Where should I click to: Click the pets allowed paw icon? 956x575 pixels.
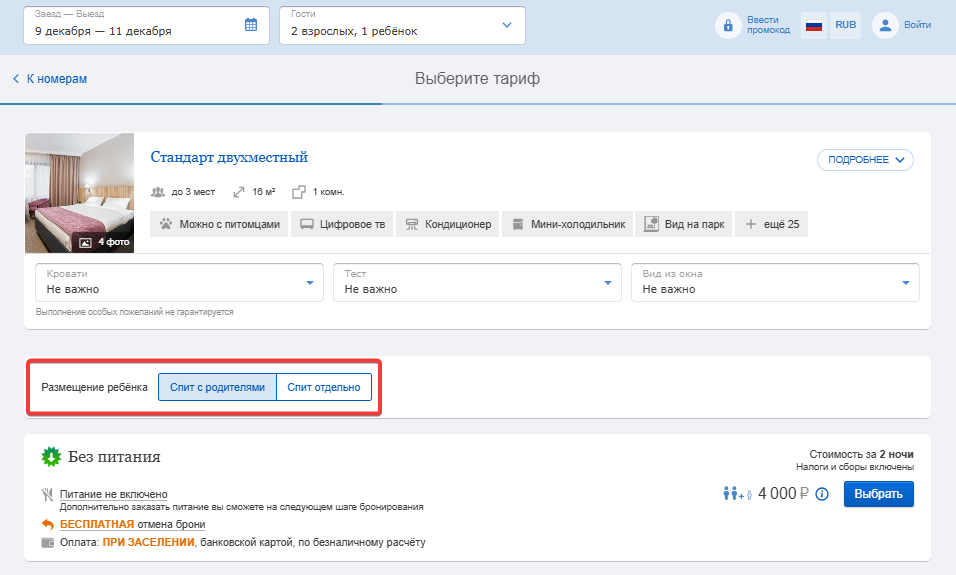coord(165,224)
